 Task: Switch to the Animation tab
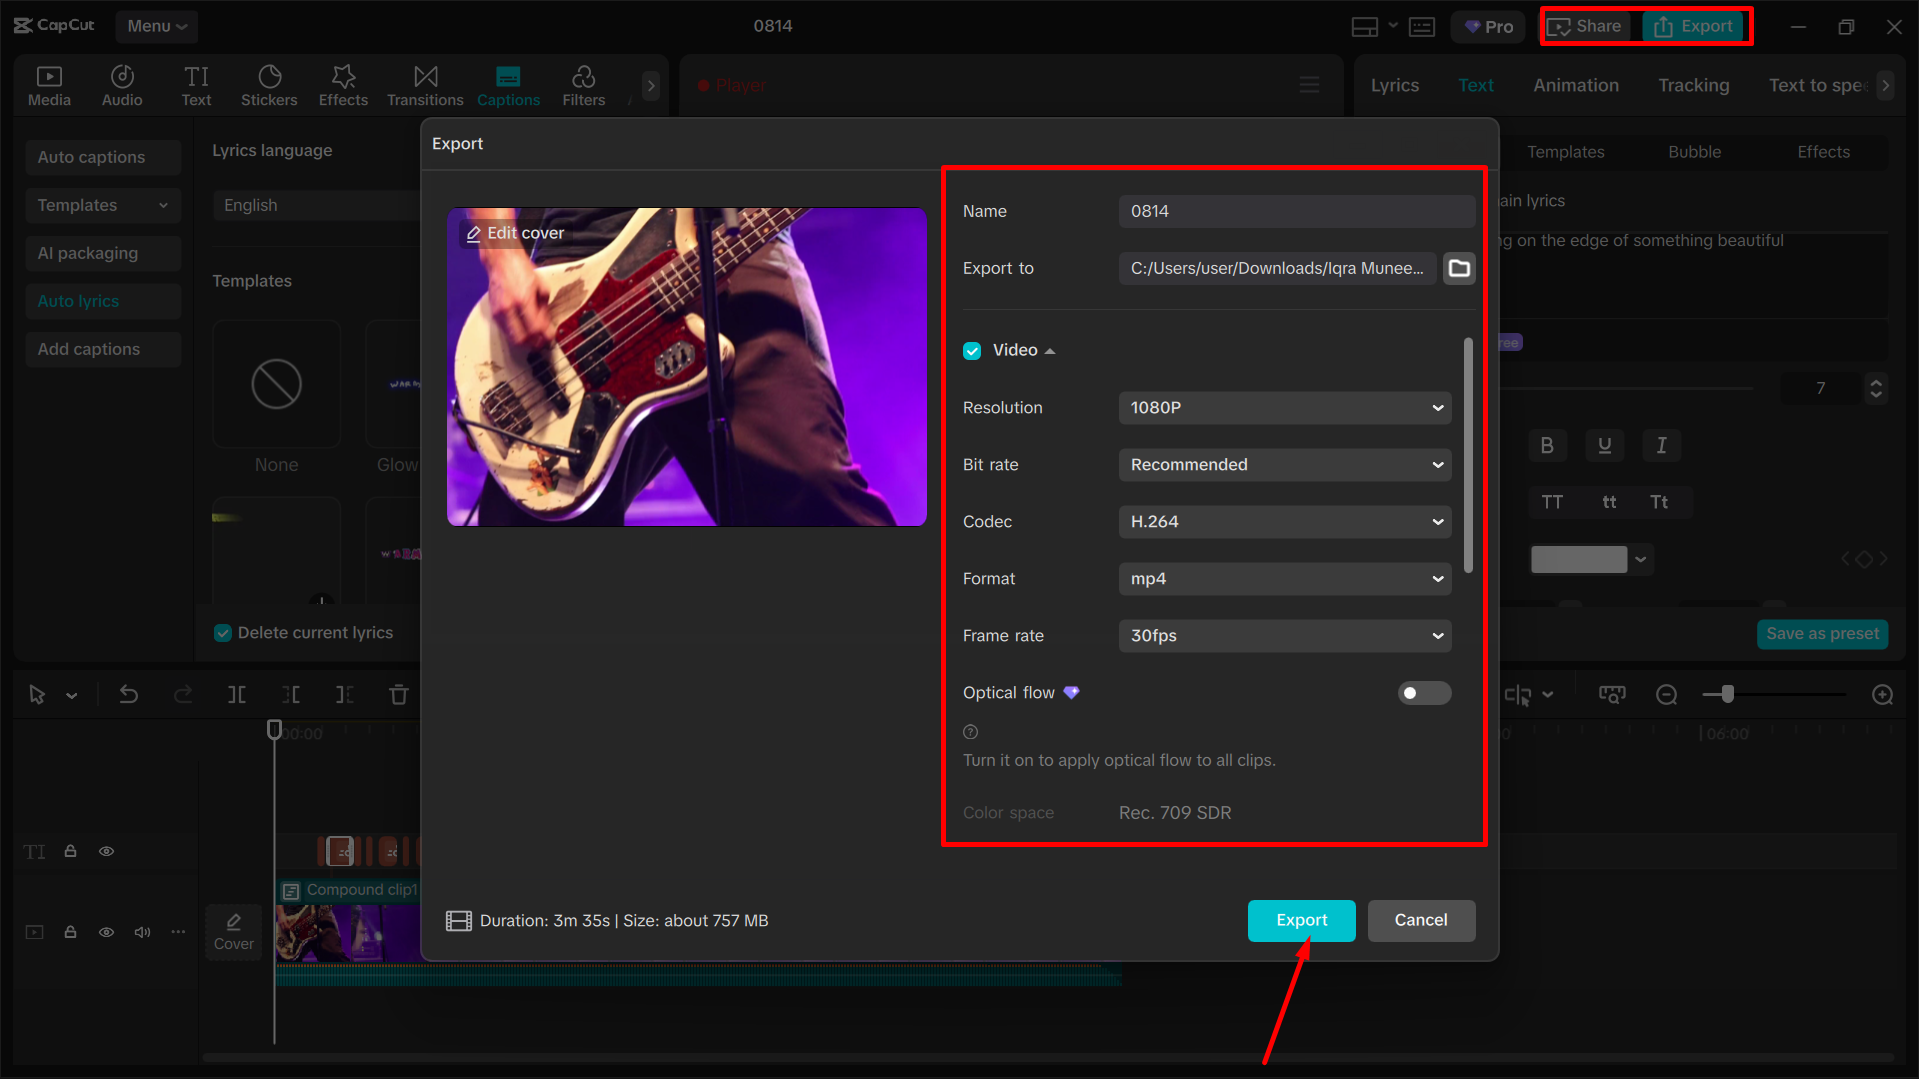coord(1575,85)
